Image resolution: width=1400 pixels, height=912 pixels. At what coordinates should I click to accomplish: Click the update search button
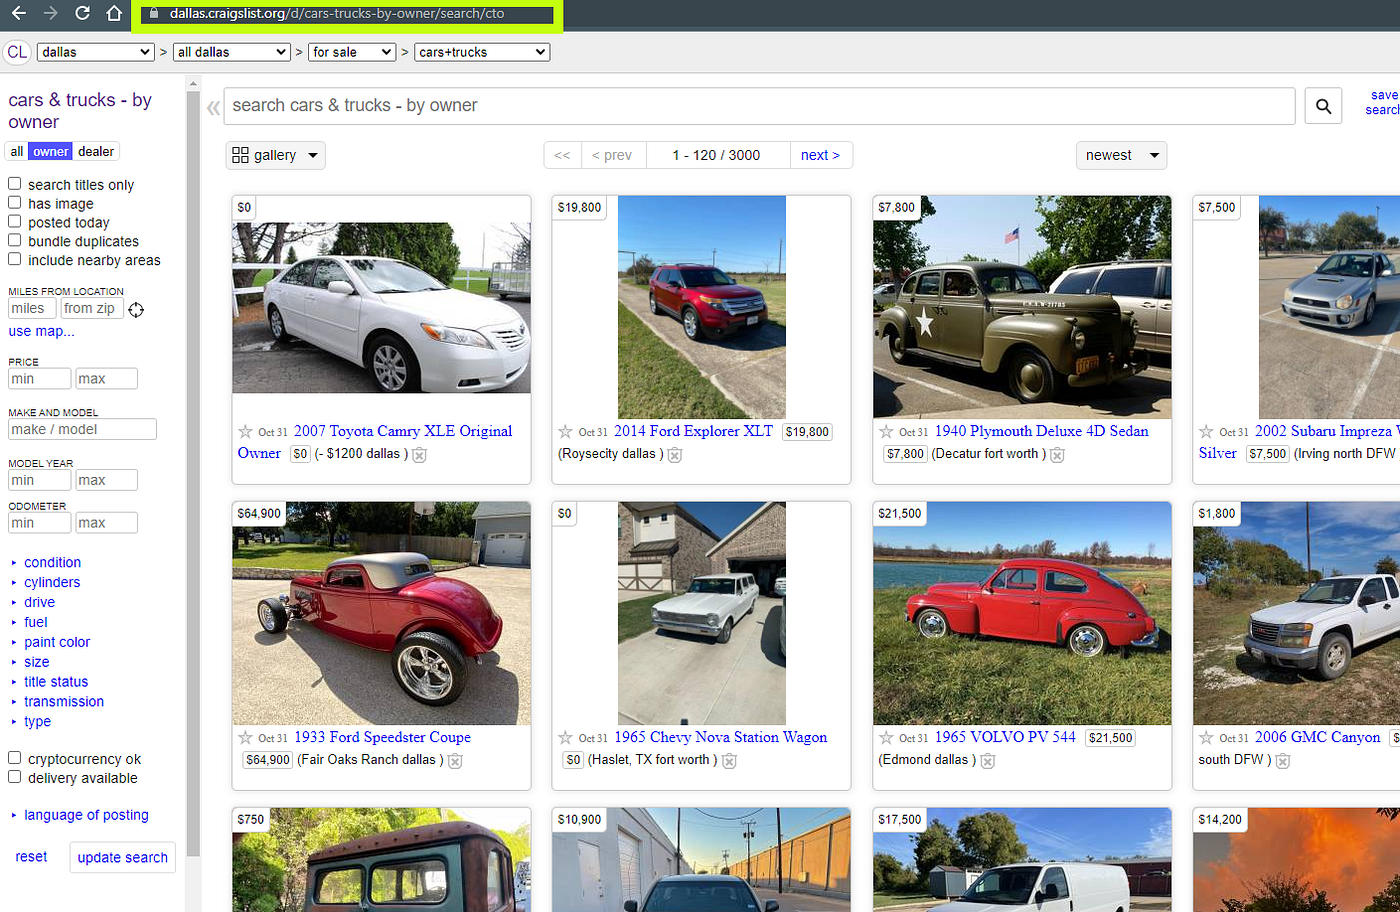[x=123, y=858]
